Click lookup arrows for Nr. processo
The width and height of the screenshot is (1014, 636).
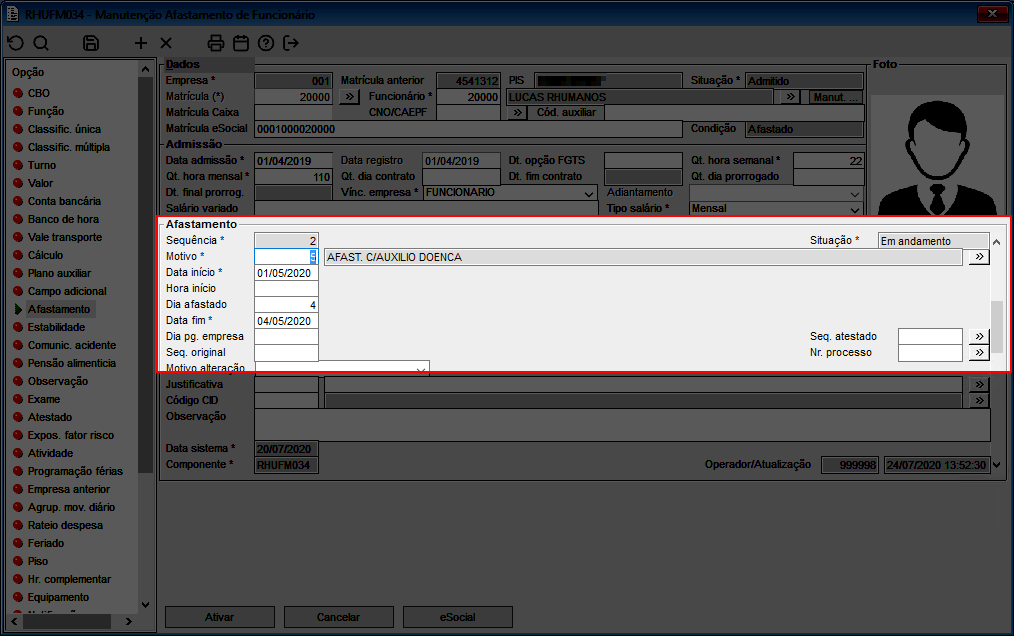pyautogui.click(x=979, y=353)
